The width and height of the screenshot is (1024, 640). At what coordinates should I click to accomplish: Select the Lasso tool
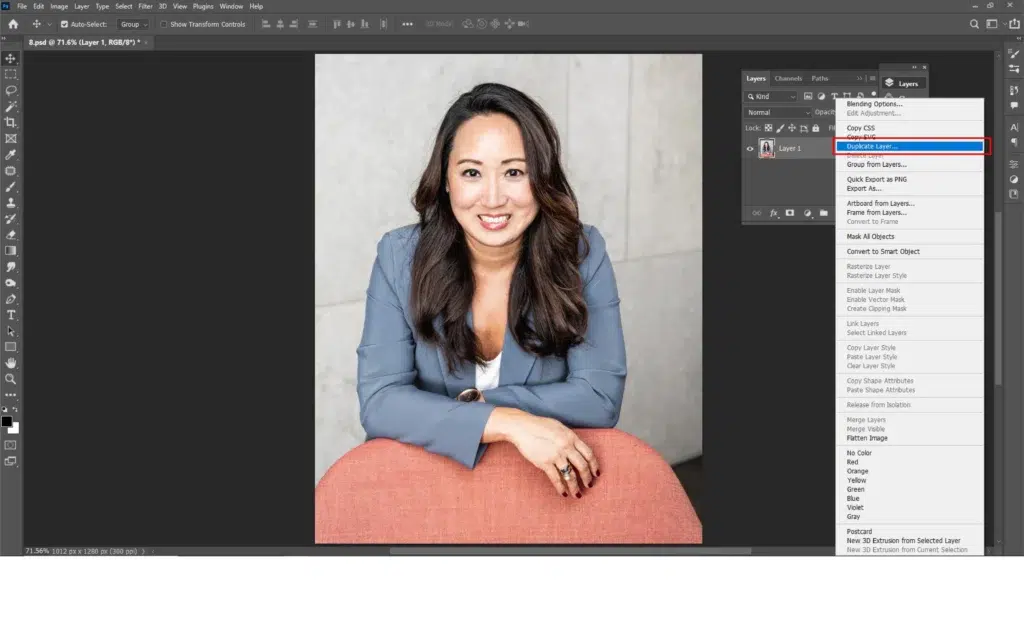(x=11, y=90)
